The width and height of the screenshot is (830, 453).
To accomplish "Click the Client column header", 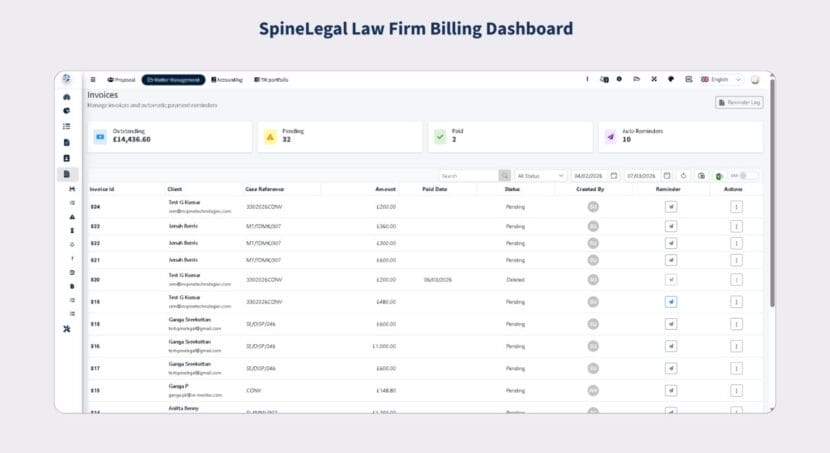I will click(x=175, y=189).
